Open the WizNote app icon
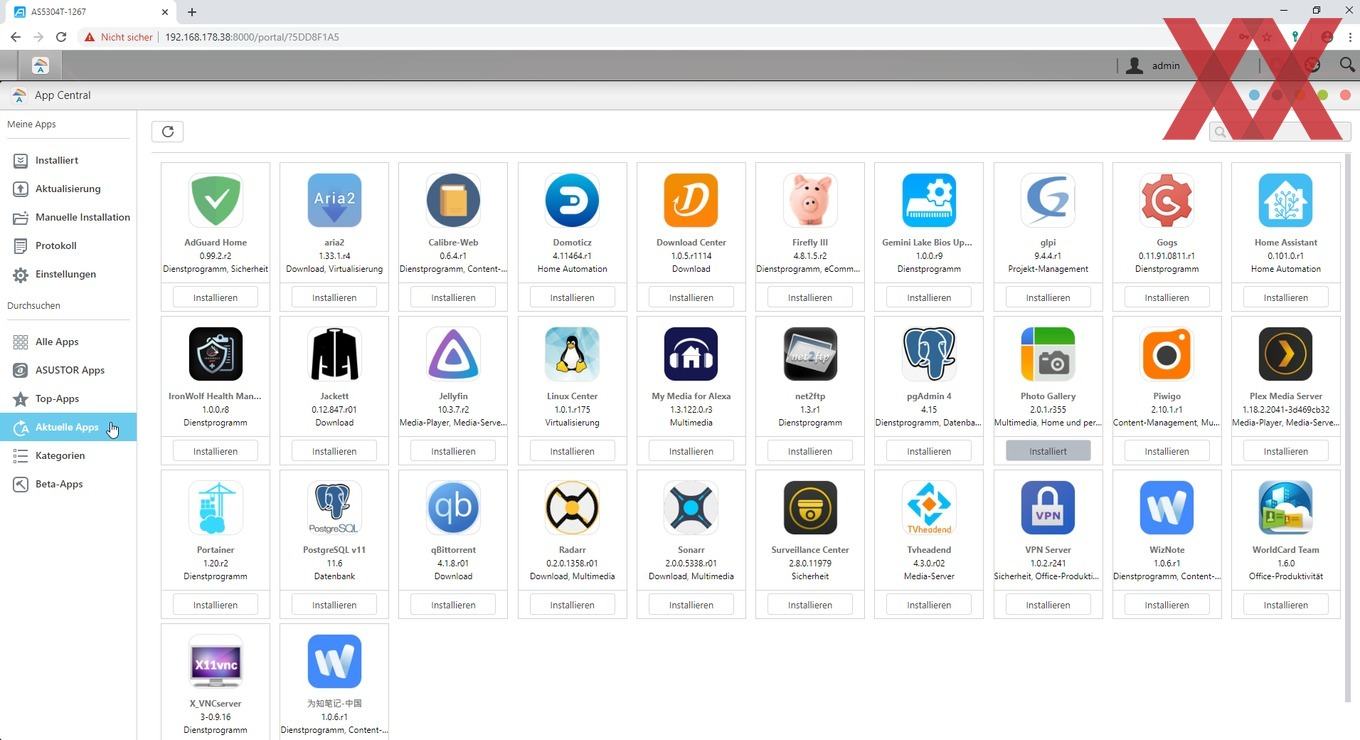1360x740 pixels. point(1167,508)
